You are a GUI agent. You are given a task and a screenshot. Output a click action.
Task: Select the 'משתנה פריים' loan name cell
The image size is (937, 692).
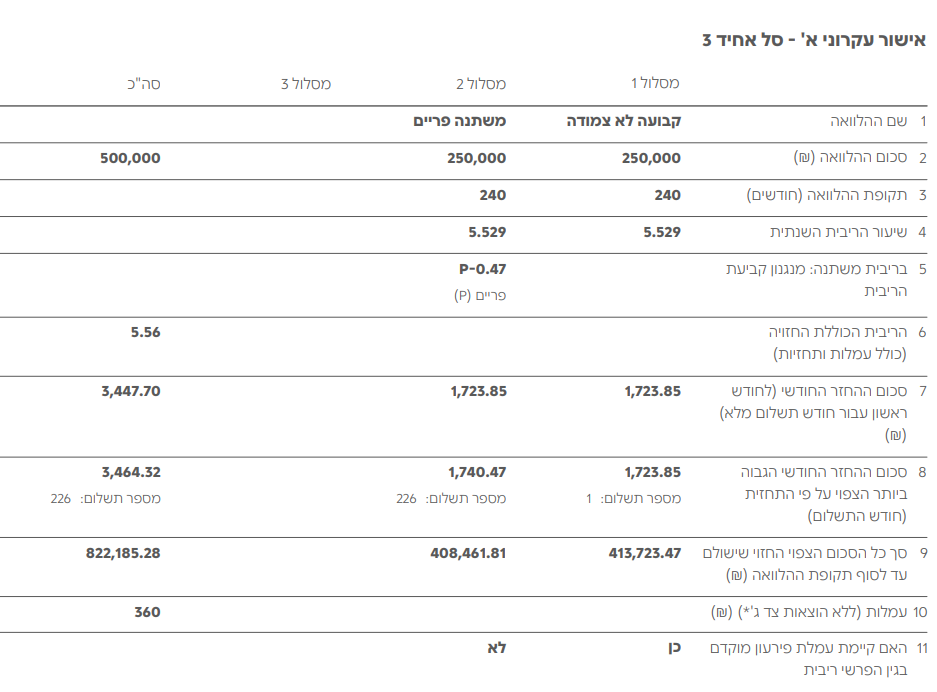460,121
